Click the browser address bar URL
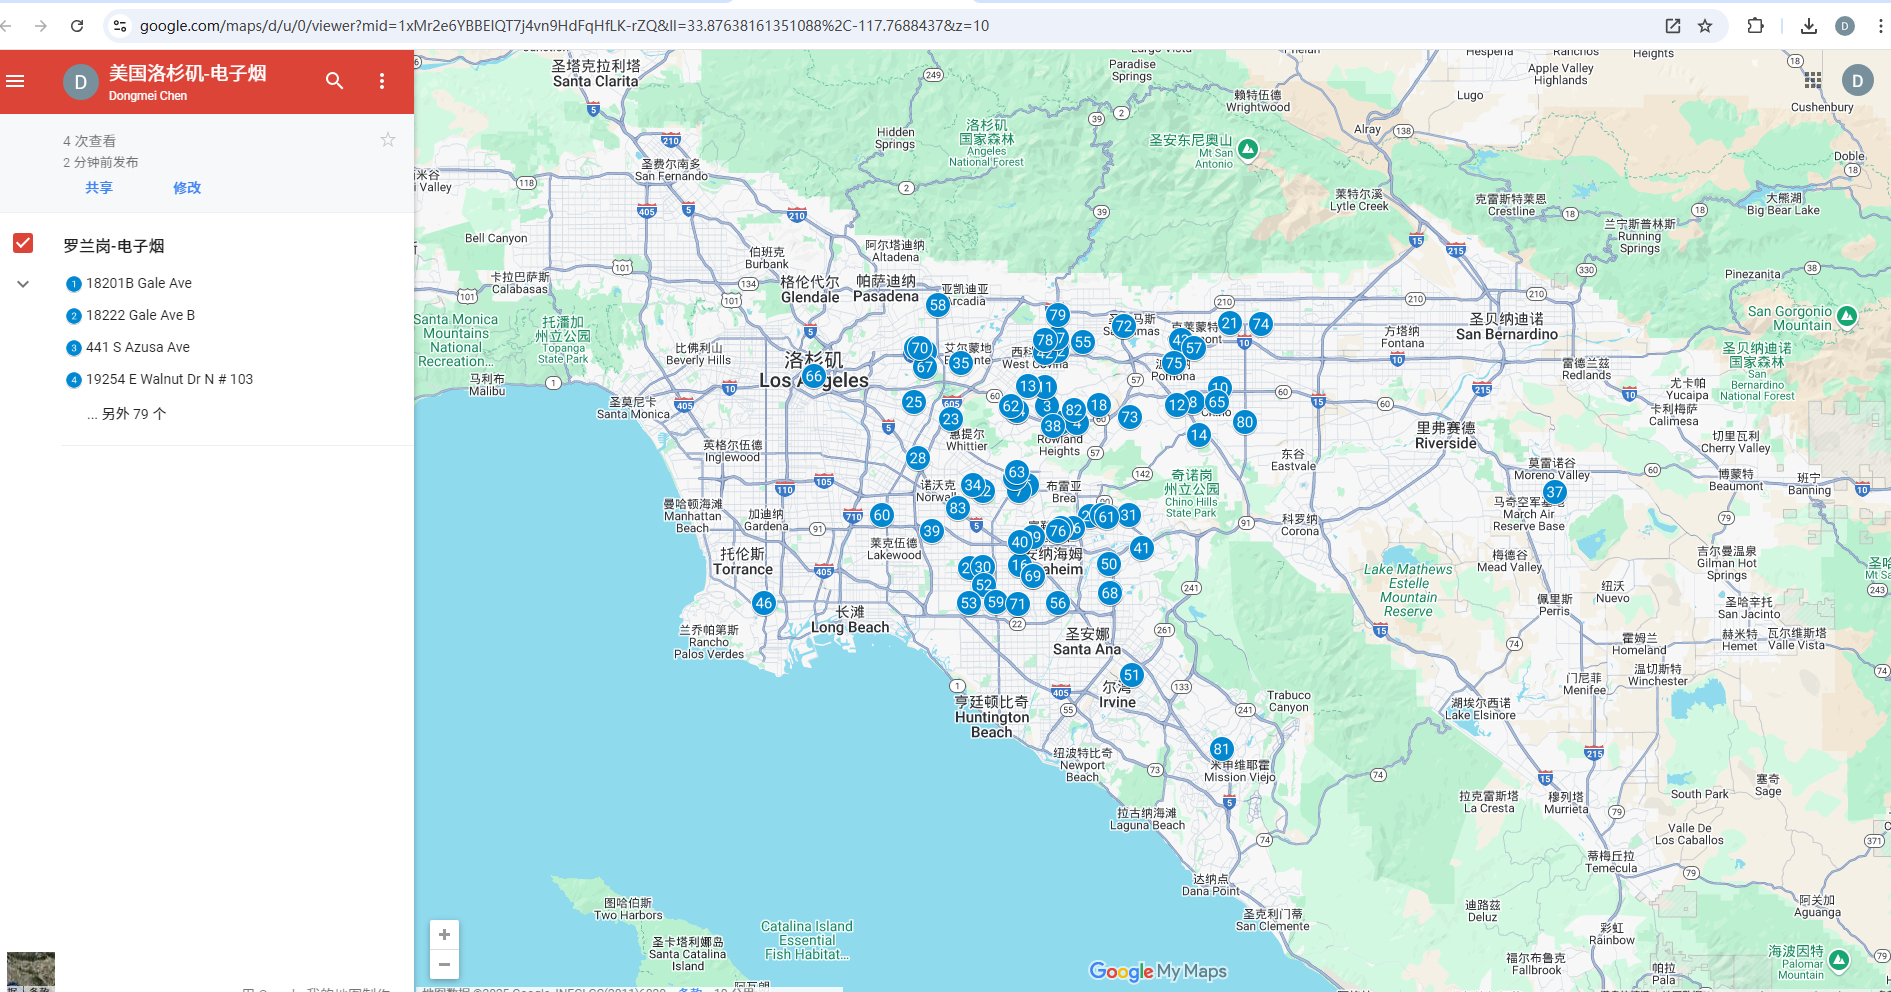This screenshot has height=992, width=1891. [x=564, y=26]
